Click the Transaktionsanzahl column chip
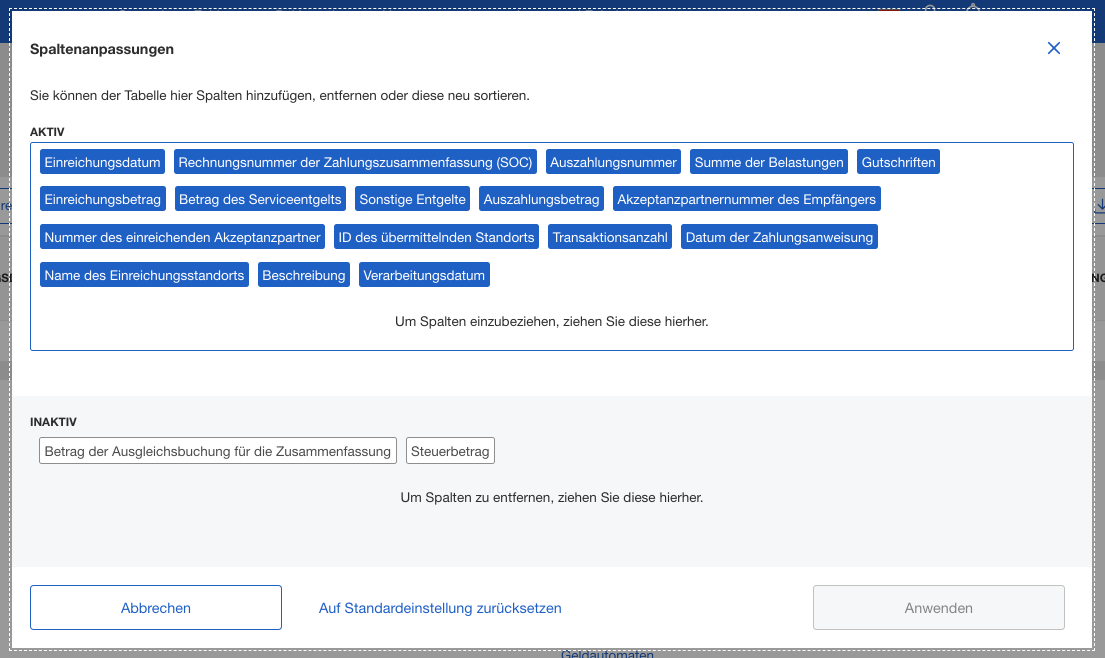Viewport: 1105px width, 658px height. pyautogui.click(x=609, y=236)
